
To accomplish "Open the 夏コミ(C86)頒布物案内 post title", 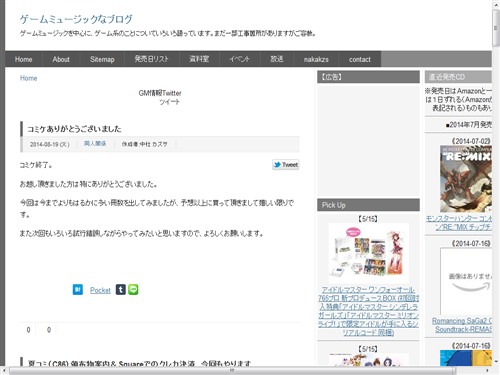I will (x=139, y=363).
